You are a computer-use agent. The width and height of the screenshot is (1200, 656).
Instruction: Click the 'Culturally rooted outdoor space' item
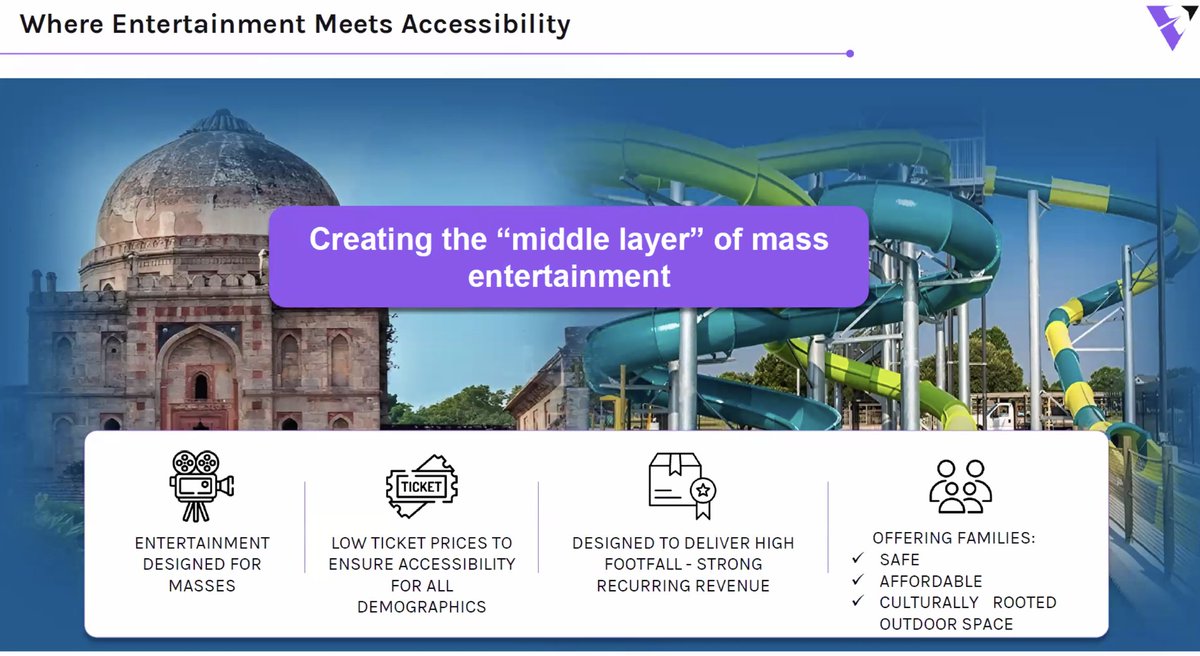point(954,613)
